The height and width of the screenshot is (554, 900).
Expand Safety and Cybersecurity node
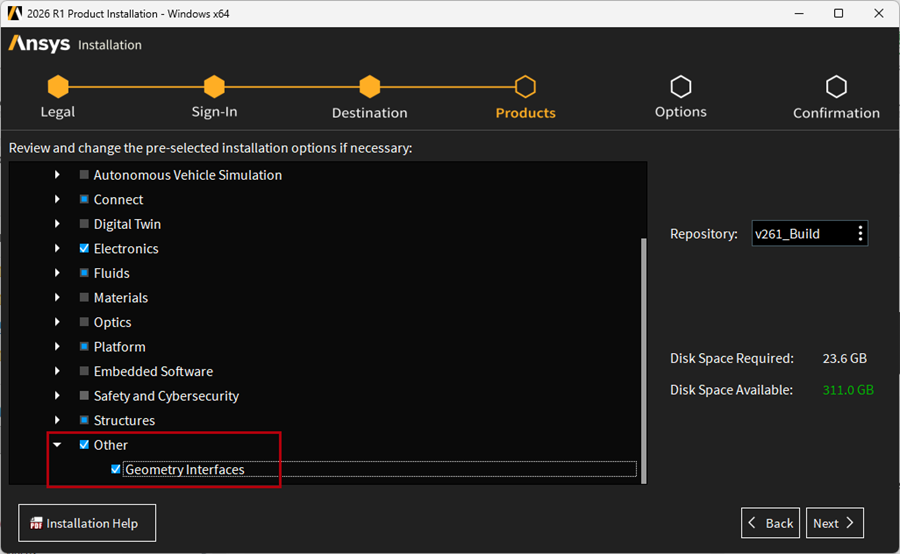click(x=57, y=396)
